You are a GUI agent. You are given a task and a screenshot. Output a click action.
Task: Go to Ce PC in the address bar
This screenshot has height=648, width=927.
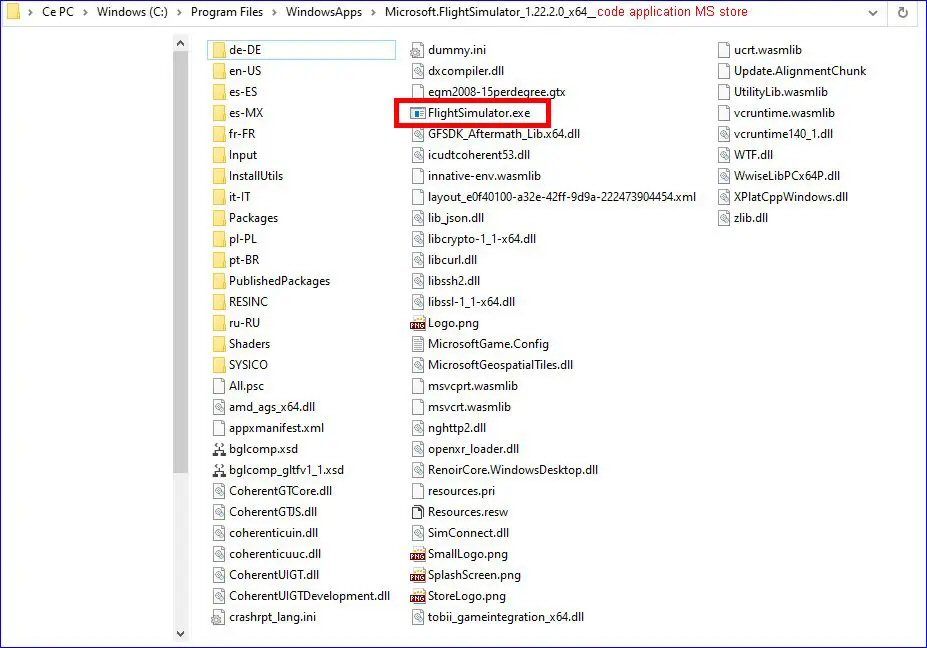coord(58,12)
